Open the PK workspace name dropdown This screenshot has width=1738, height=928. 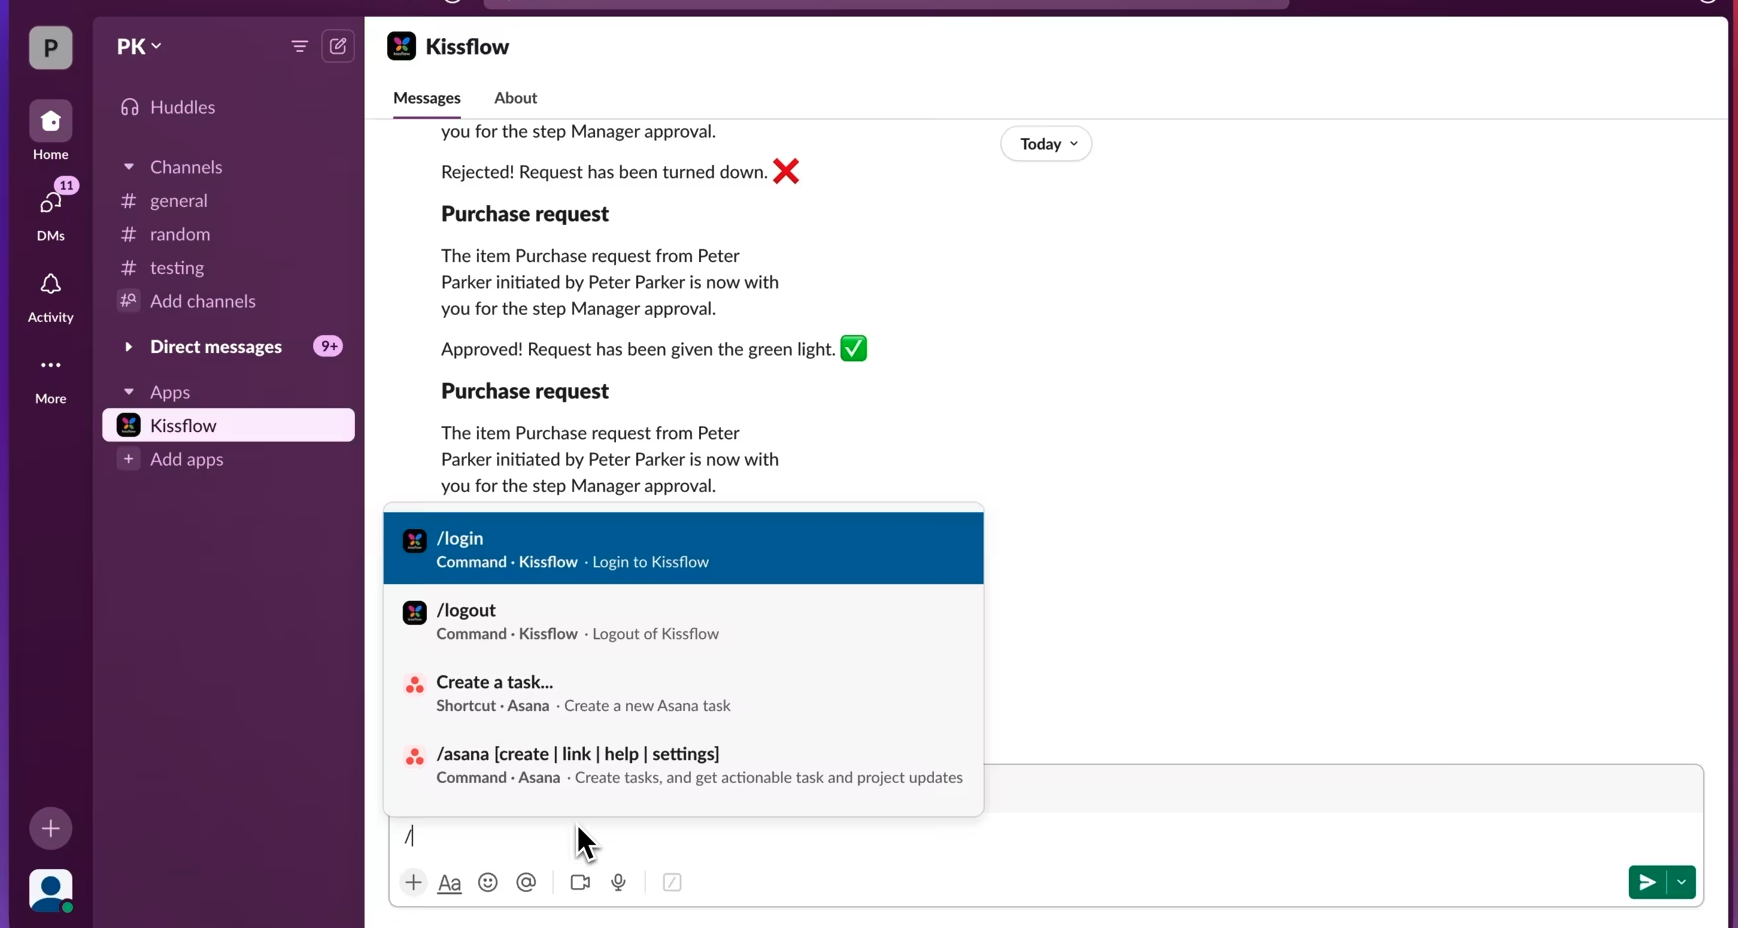click(x=139, y=46)
